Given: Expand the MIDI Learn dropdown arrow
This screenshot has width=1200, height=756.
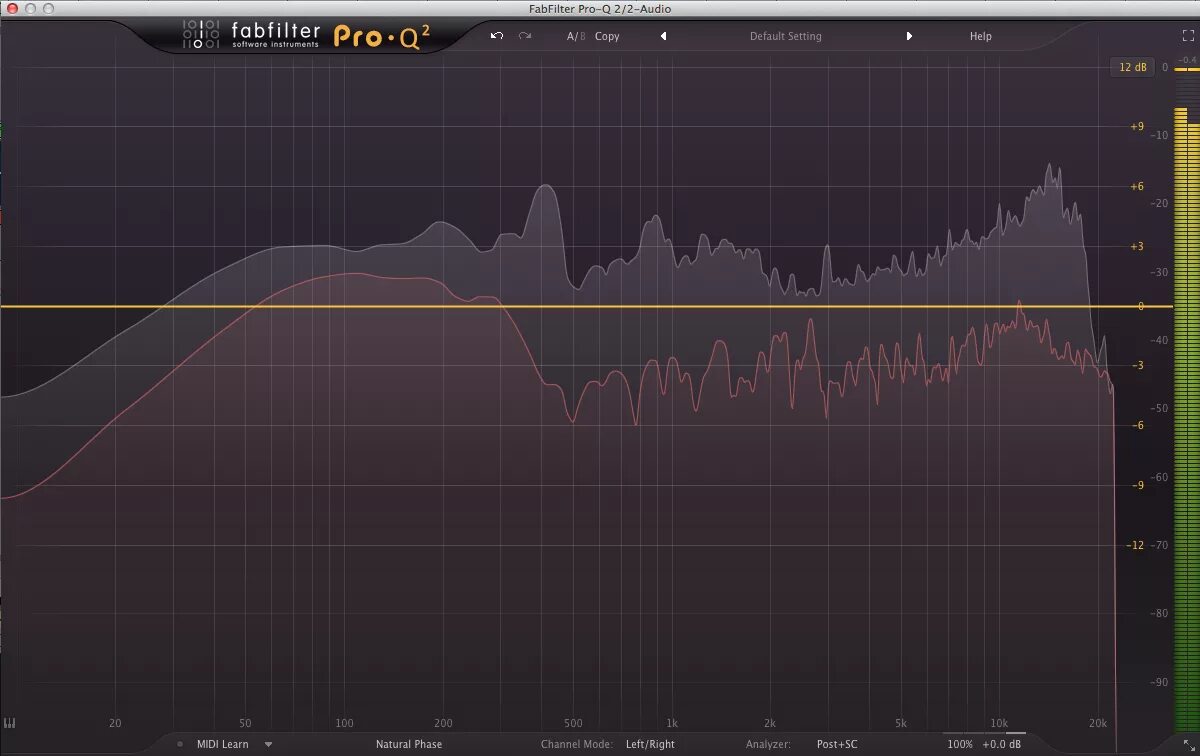Looking at the screenshot, I should (x=268, y=744).
